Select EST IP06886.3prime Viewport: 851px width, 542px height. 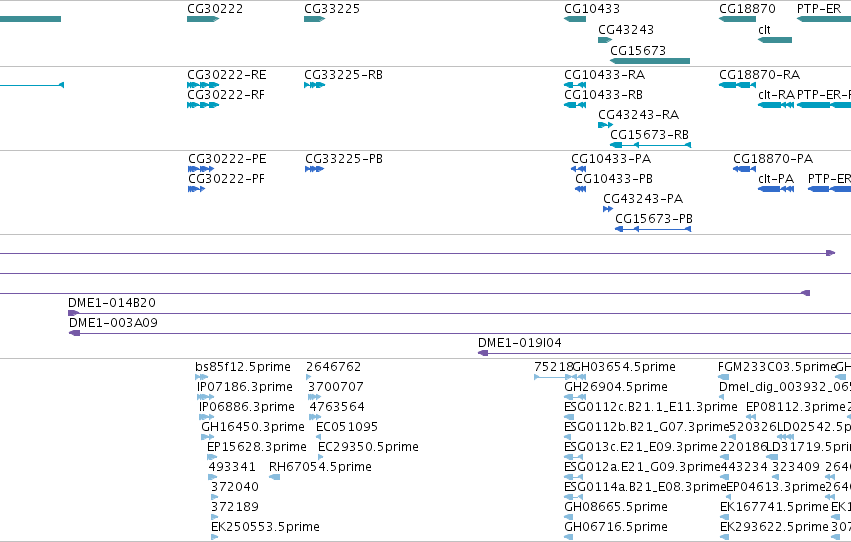point(206,417)
